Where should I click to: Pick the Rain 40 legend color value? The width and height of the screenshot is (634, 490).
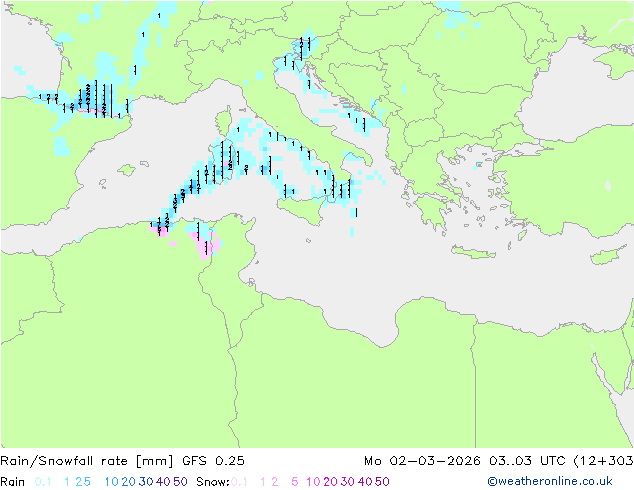click(x=163, y=482)
